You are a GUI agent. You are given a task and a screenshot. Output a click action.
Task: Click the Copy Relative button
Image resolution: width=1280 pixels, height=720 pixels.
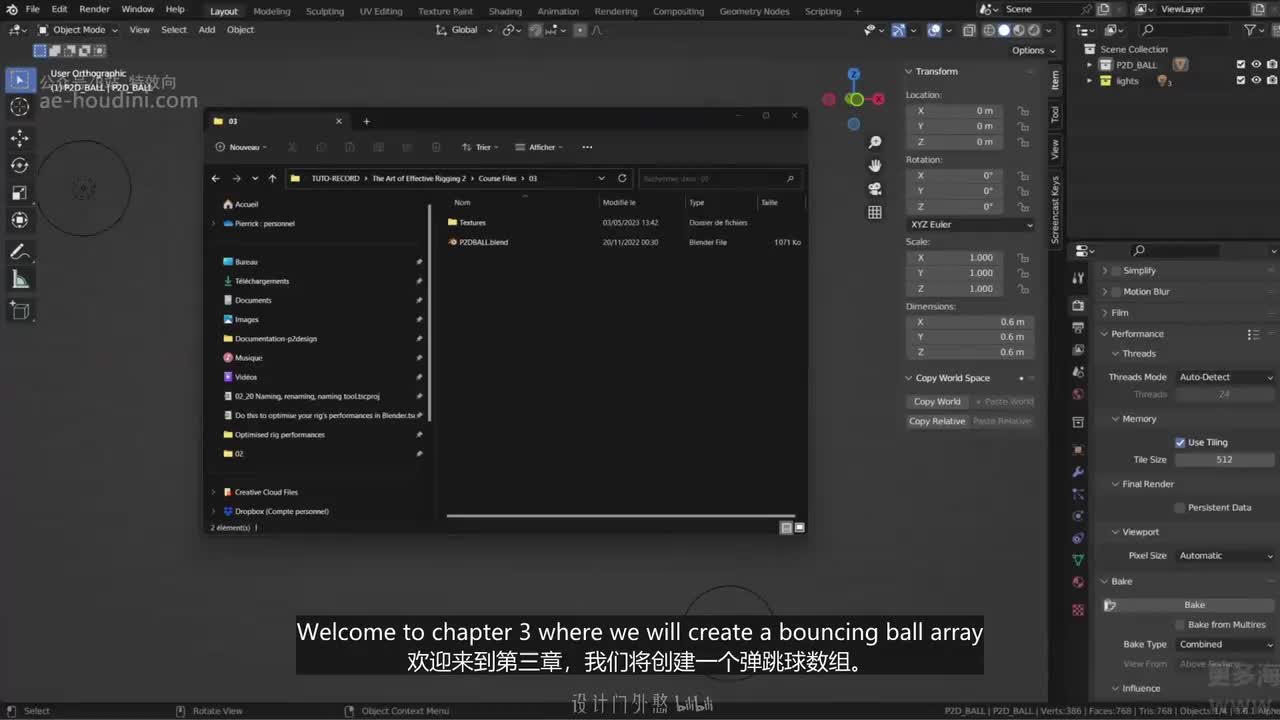937,421
